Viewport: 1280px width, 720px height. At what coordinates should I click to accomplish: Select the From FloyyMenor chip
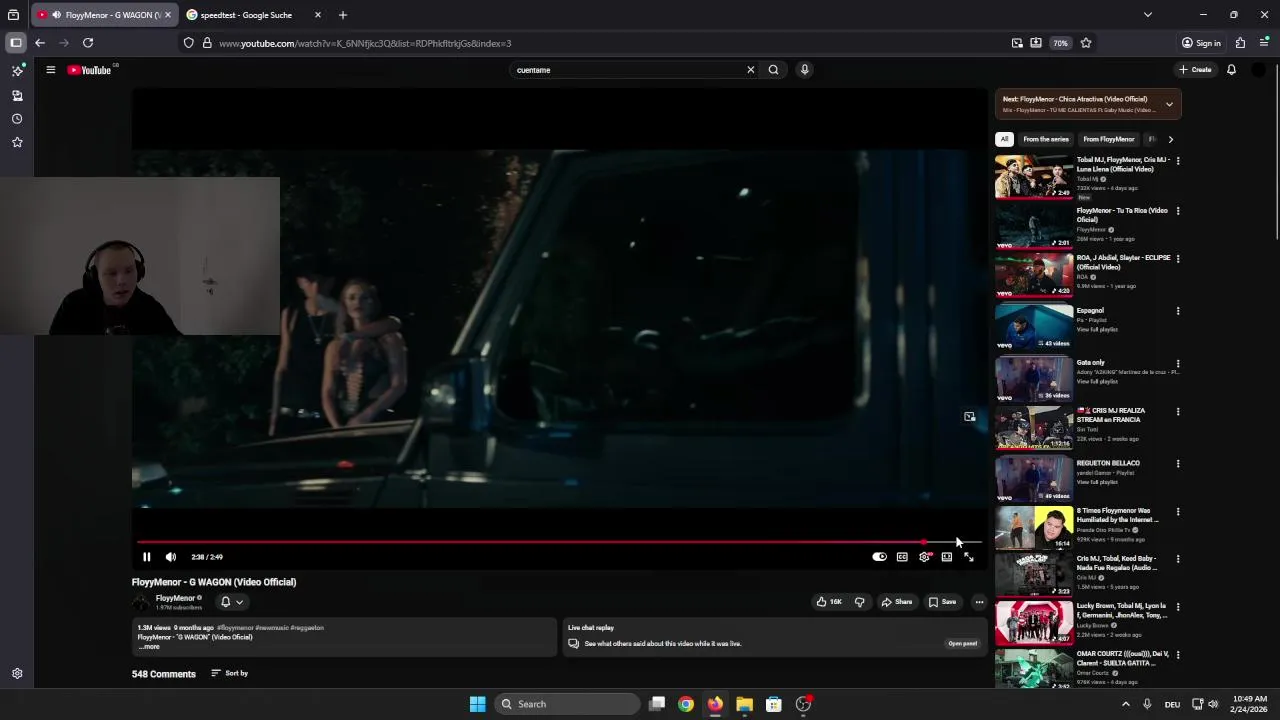pyautogui.click(x=1109, y=139)
